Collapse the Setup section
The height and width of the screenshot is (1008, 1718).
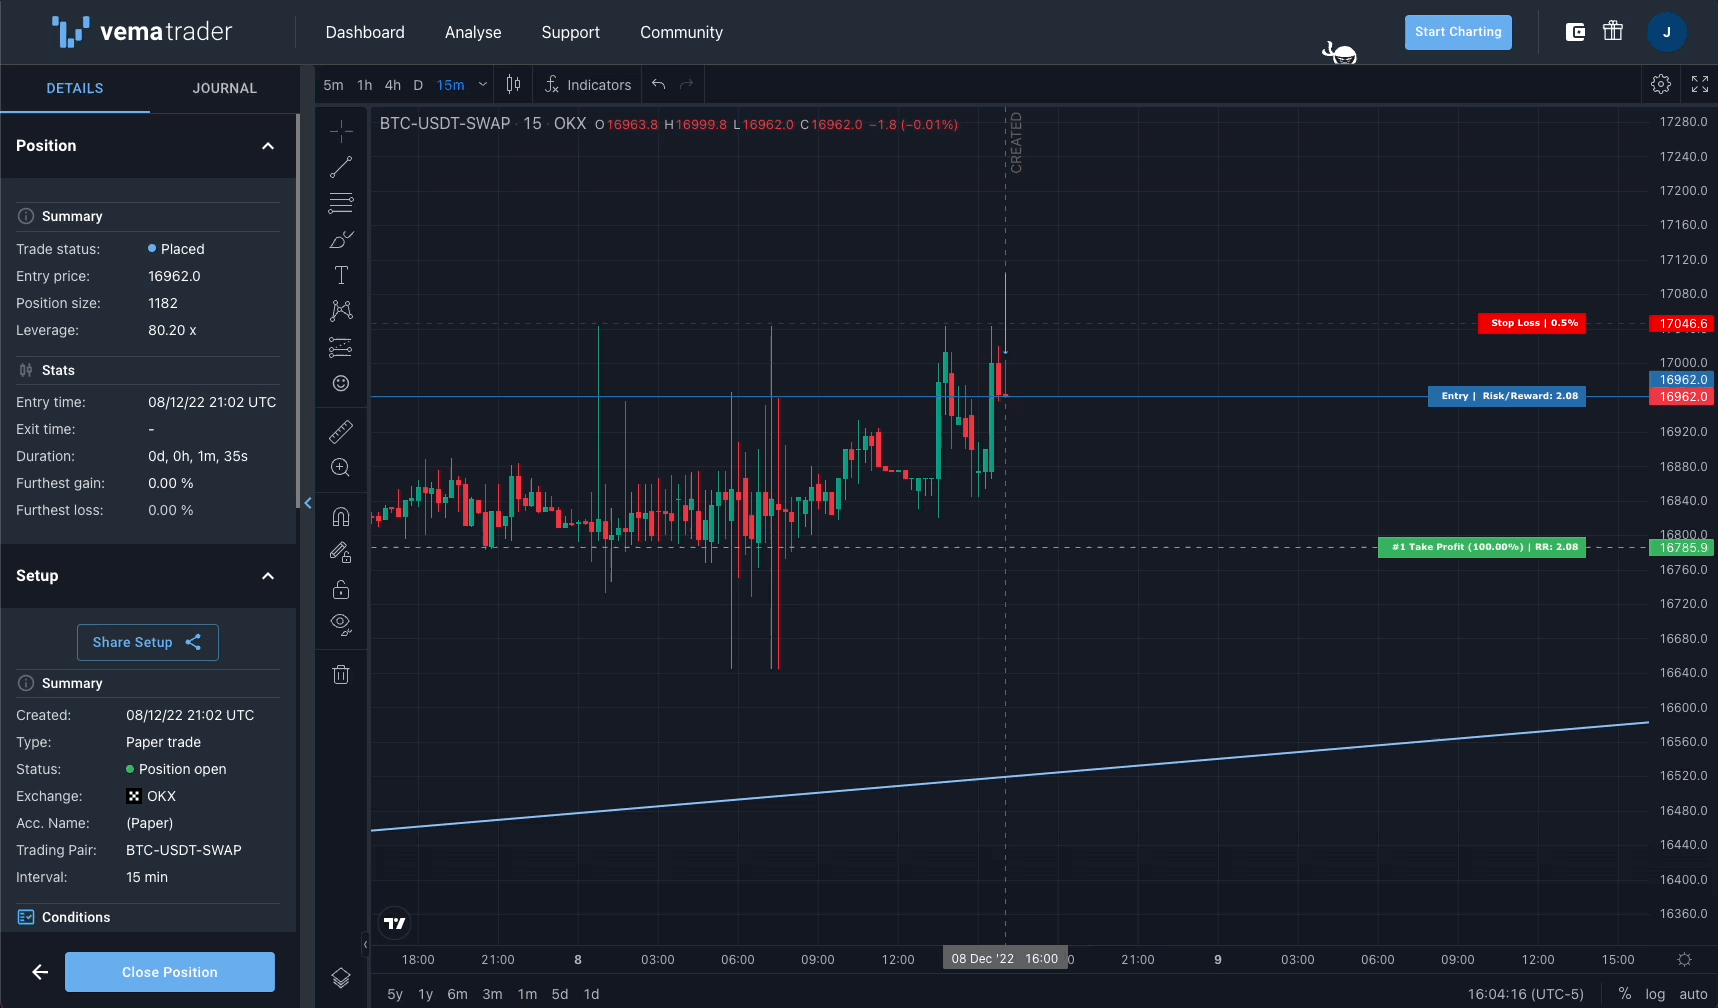(268, 576)
